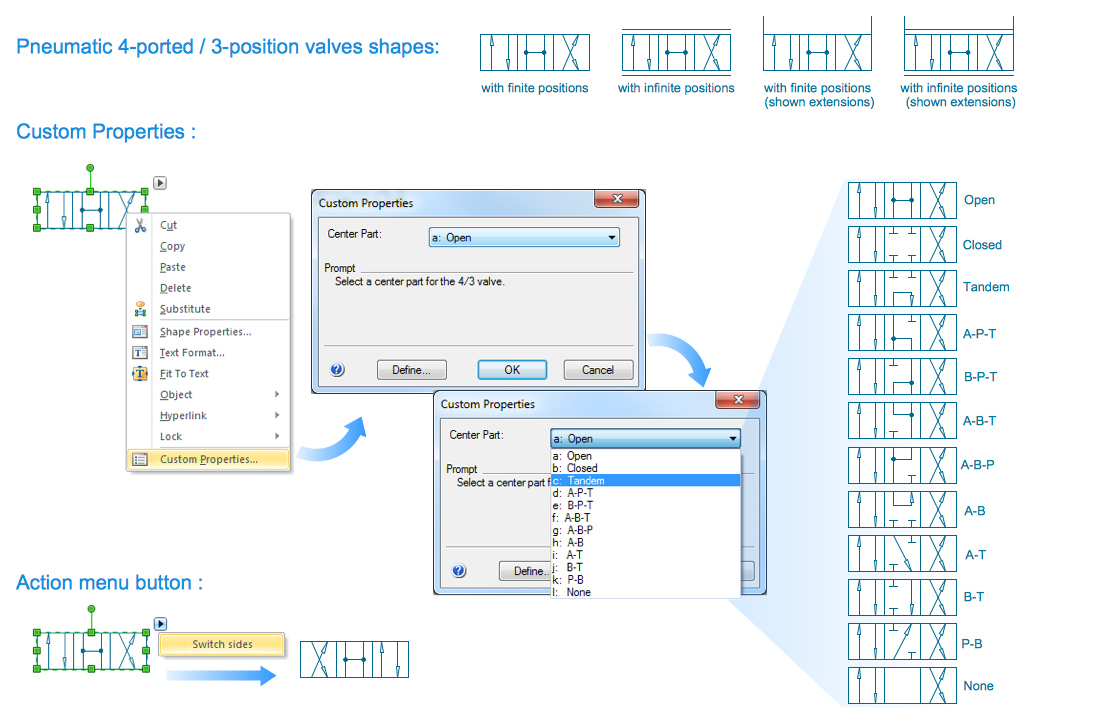Choose 'd: A-P-T' in dropdown list
The width and height of the screenshot is (1102, 726).
(645, 493)
